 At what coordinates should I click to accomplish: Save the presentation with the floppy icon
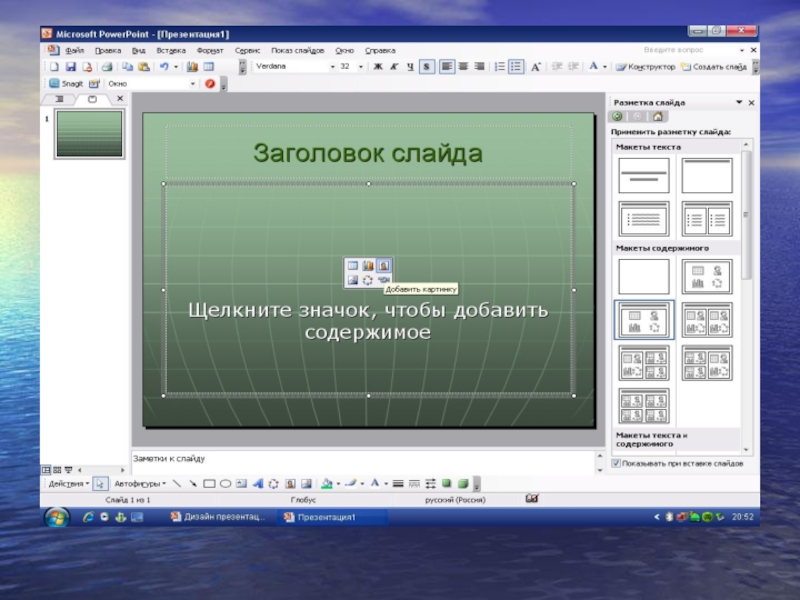71,67
